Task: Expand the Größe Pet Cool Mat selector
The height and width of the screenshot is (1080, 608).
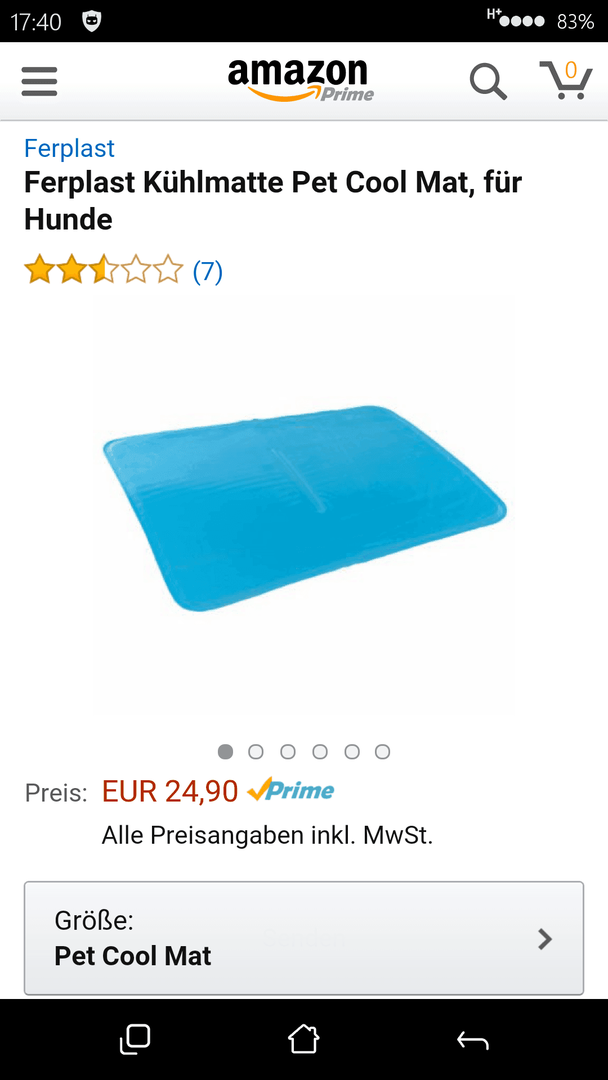Action: click(x=304, y=938)
